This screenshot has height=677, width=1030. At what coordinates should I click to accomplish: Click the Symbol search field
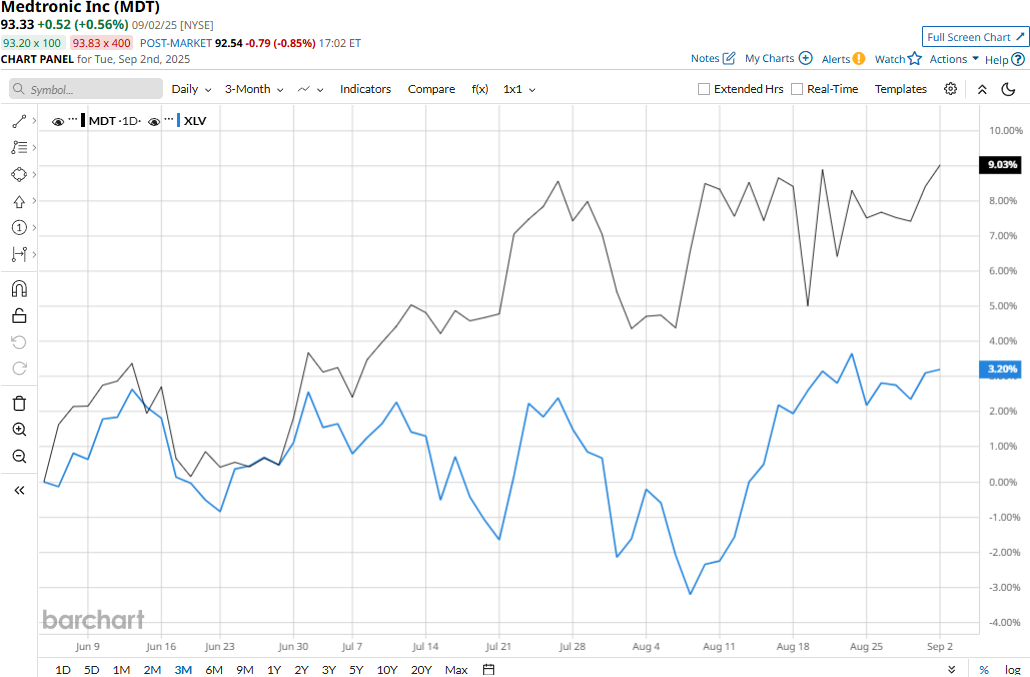86,89
